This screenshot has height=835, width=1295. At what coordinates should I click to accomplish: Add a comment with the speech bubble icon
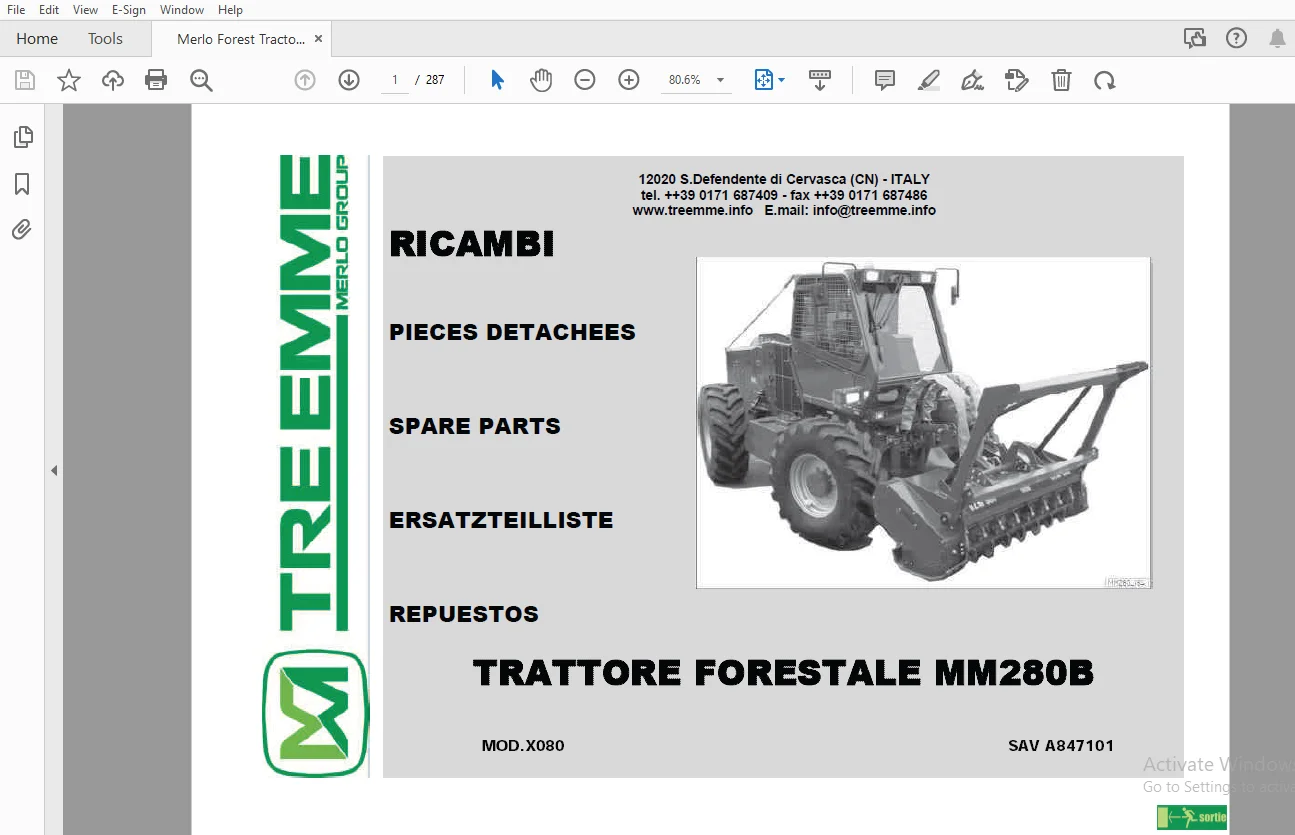click(885, 80)
